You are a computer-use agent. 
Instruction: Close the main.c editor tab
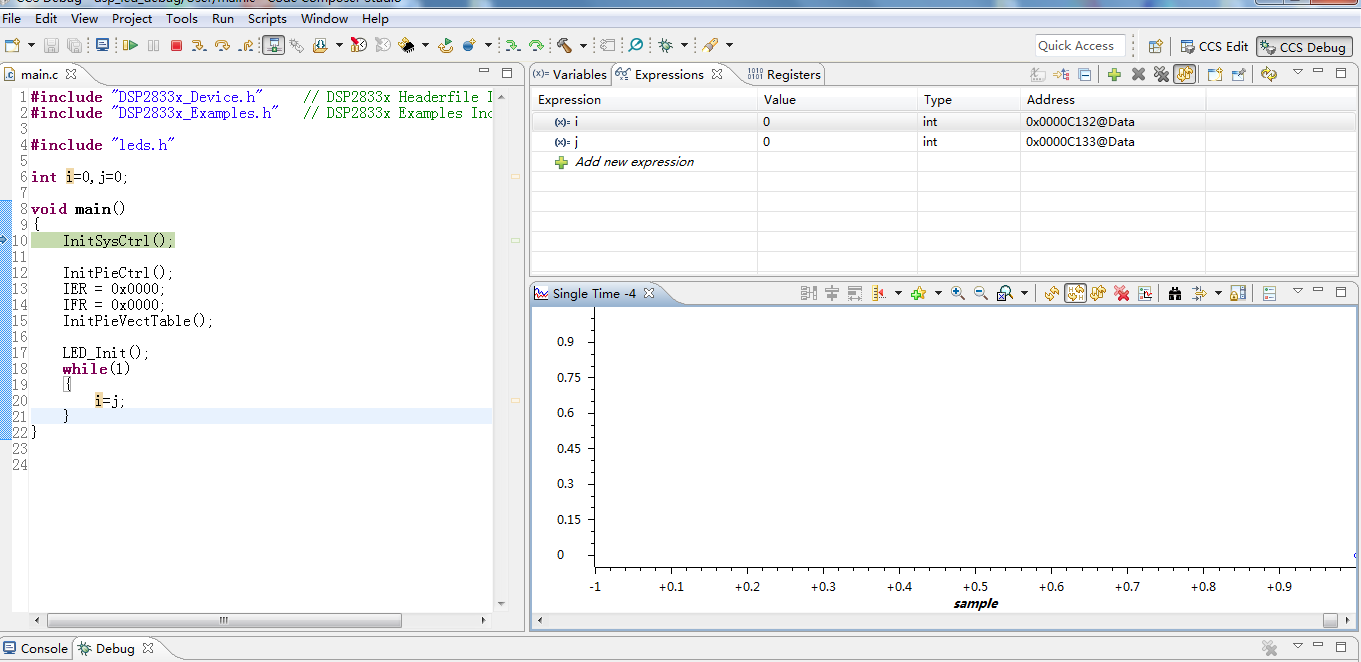click(x=71, y=74)
